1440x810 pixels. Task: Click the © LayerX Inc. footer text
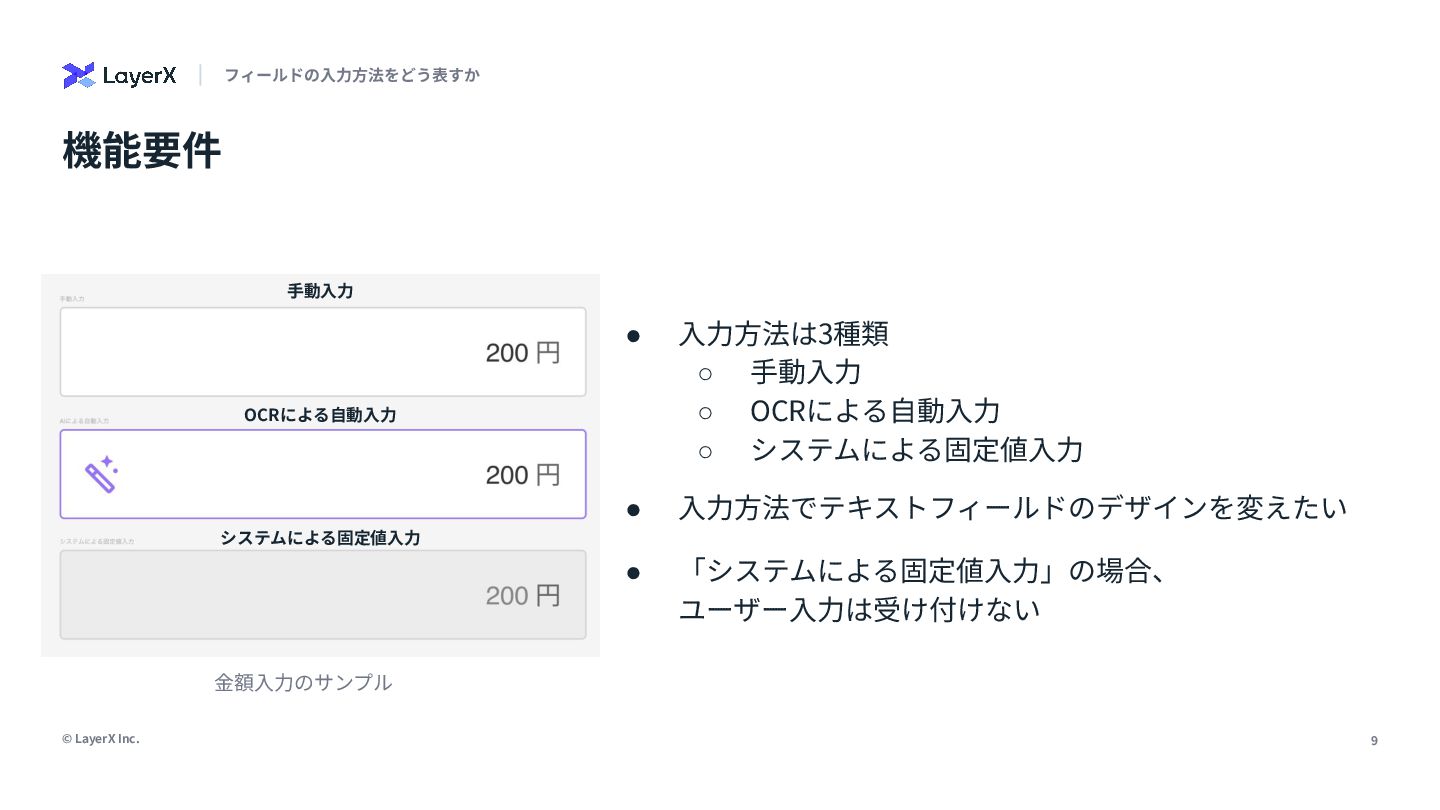point(101,739)
